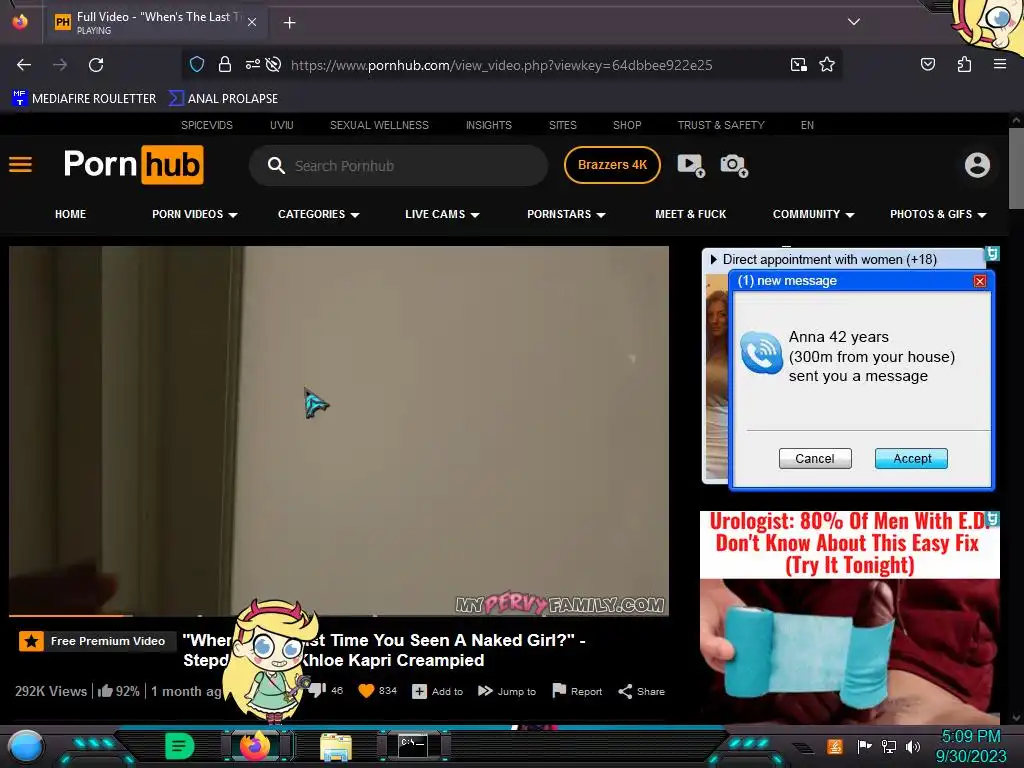Open the SITES top link
The image size is (1024, 768).
point(562,125)
